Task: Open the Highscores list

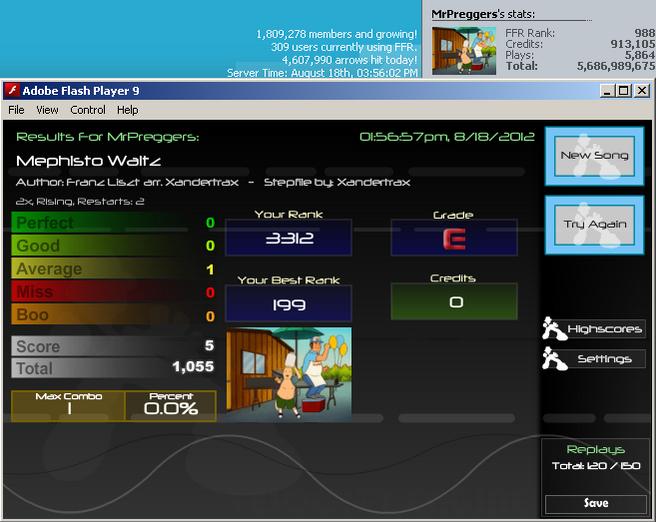Action: pyautogui.click(x=605, y=329)
